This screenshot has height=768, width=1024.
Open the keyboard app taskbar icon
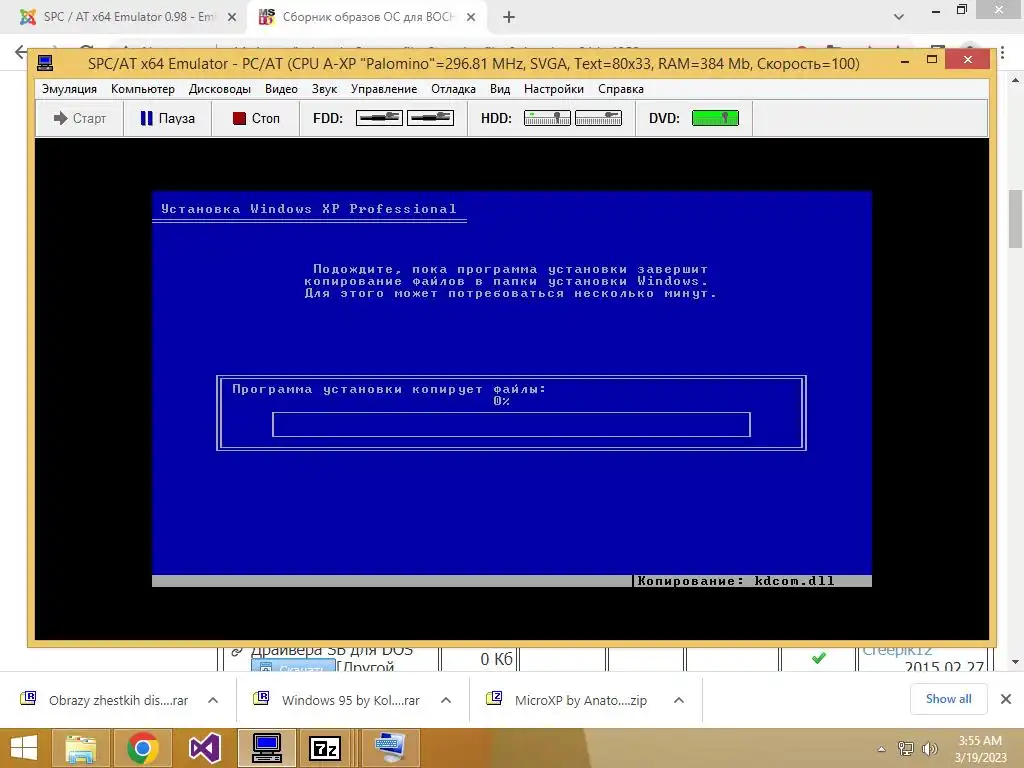[x=390, y=748]
